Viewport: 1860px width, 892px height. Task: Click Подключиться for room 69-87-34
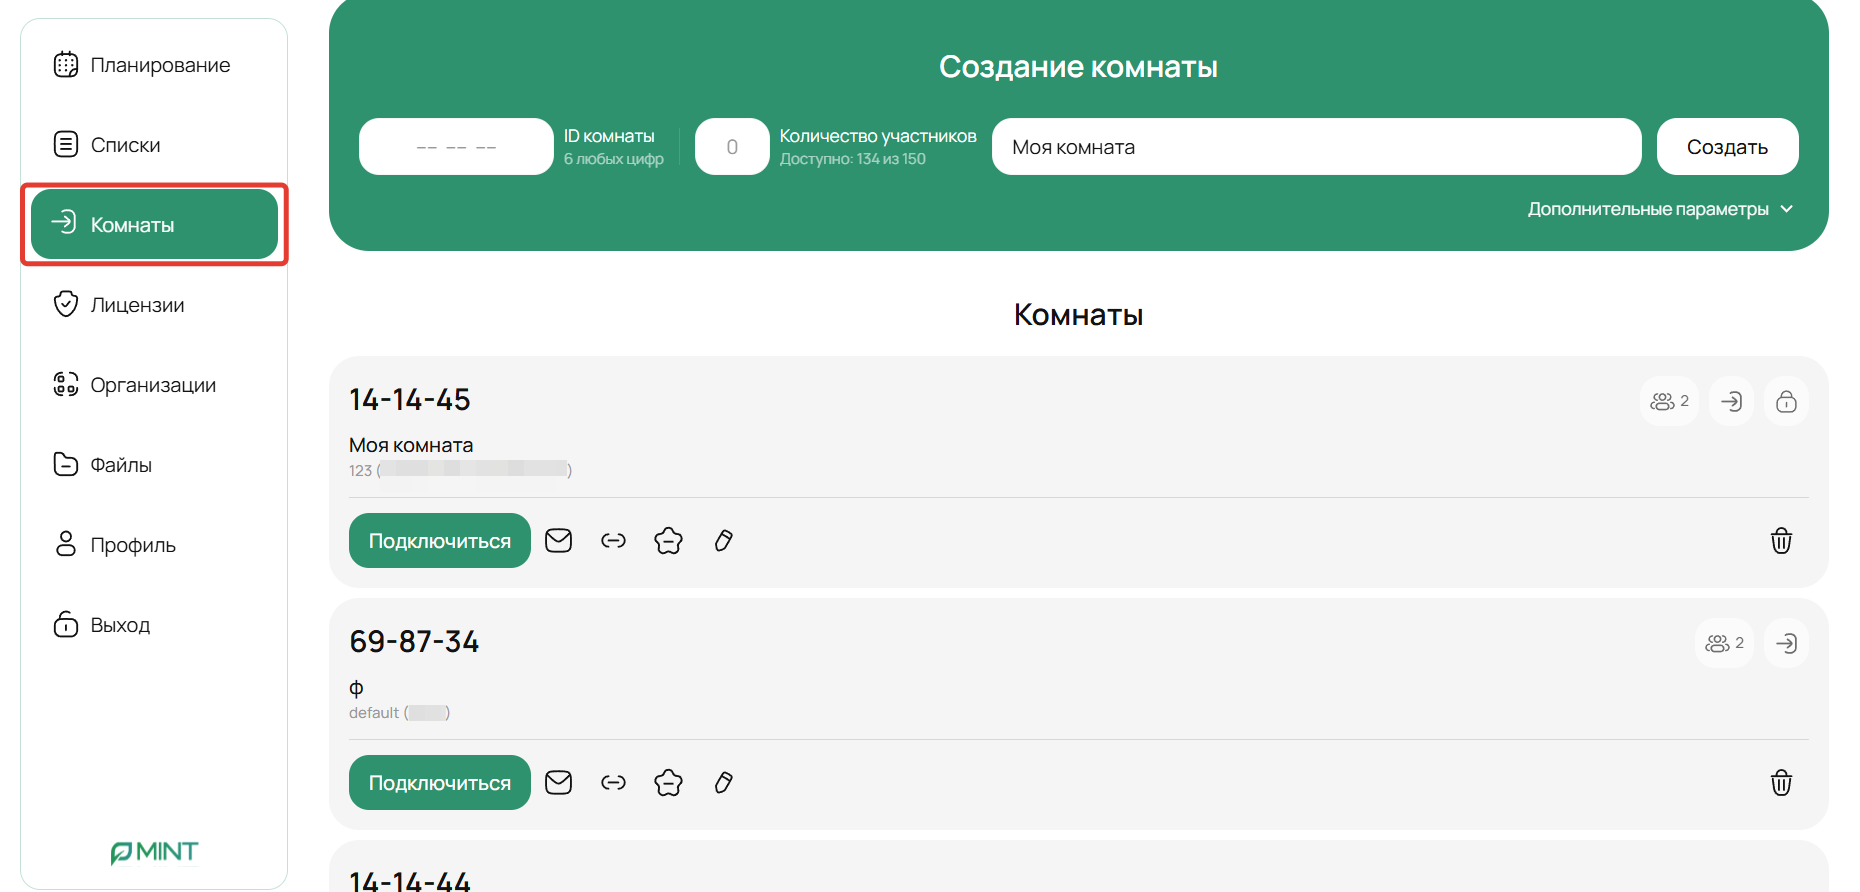point(439,783)
